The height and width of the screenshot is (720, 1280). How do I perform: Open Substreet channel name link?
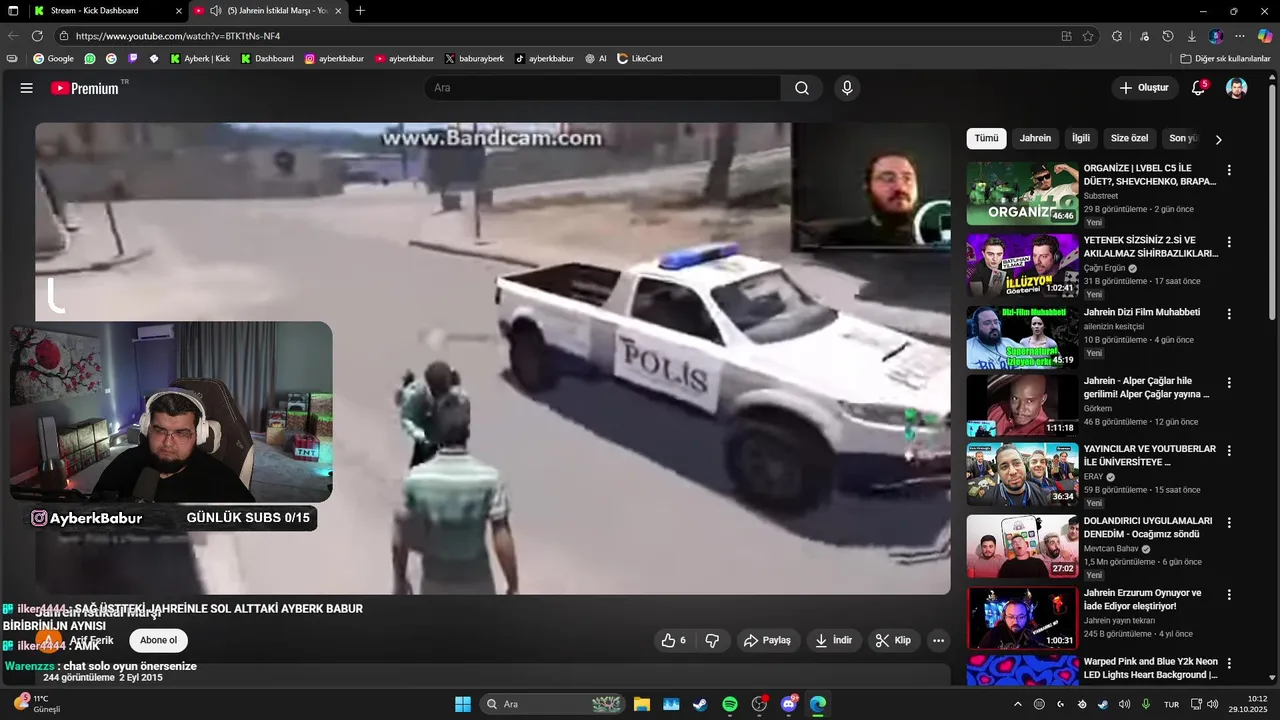[1101, 196]
